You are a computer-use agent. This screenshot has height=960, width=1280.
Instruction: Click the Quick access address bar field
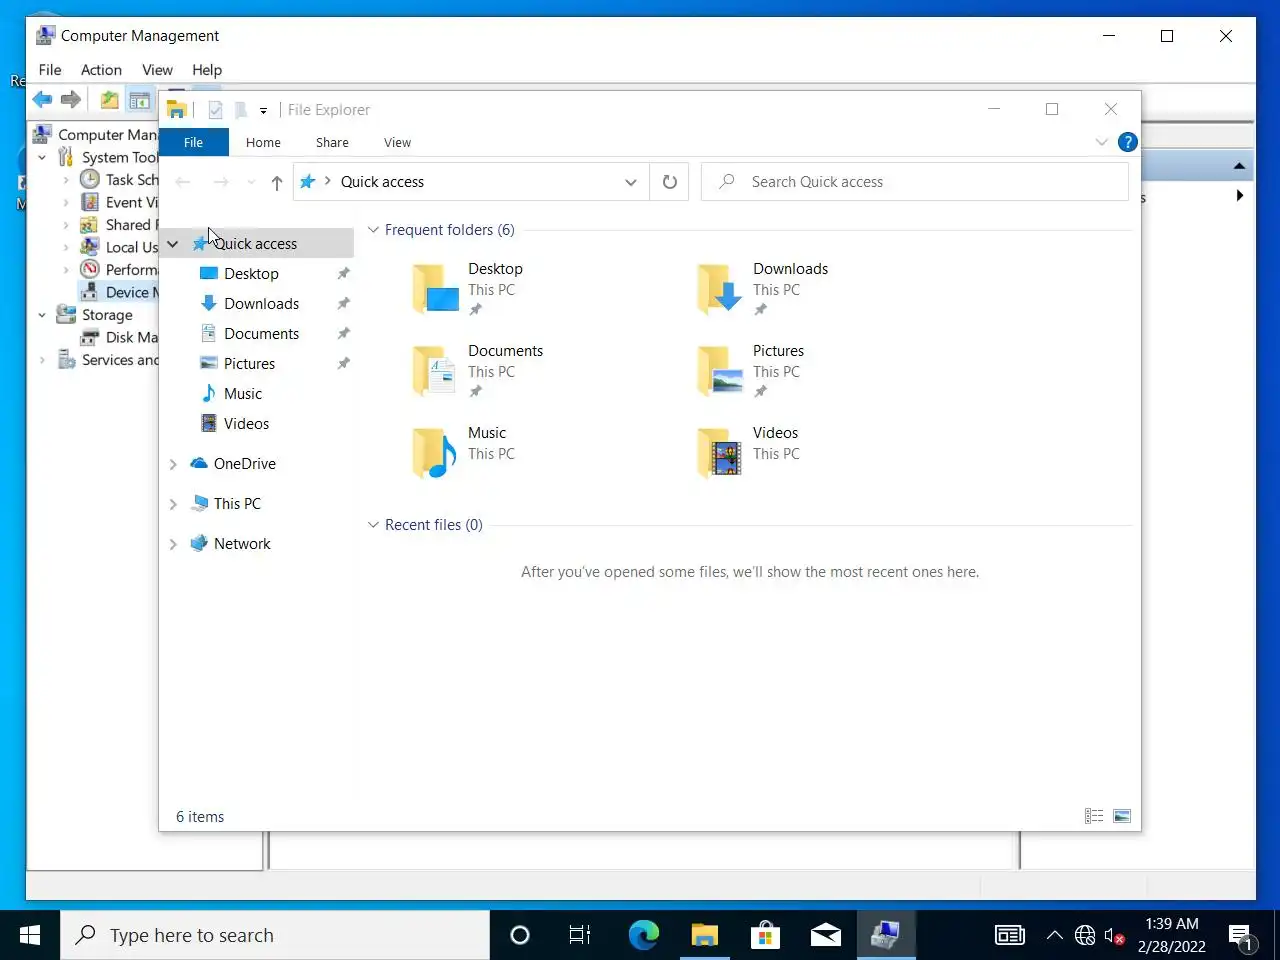click(x=470, y=182)
